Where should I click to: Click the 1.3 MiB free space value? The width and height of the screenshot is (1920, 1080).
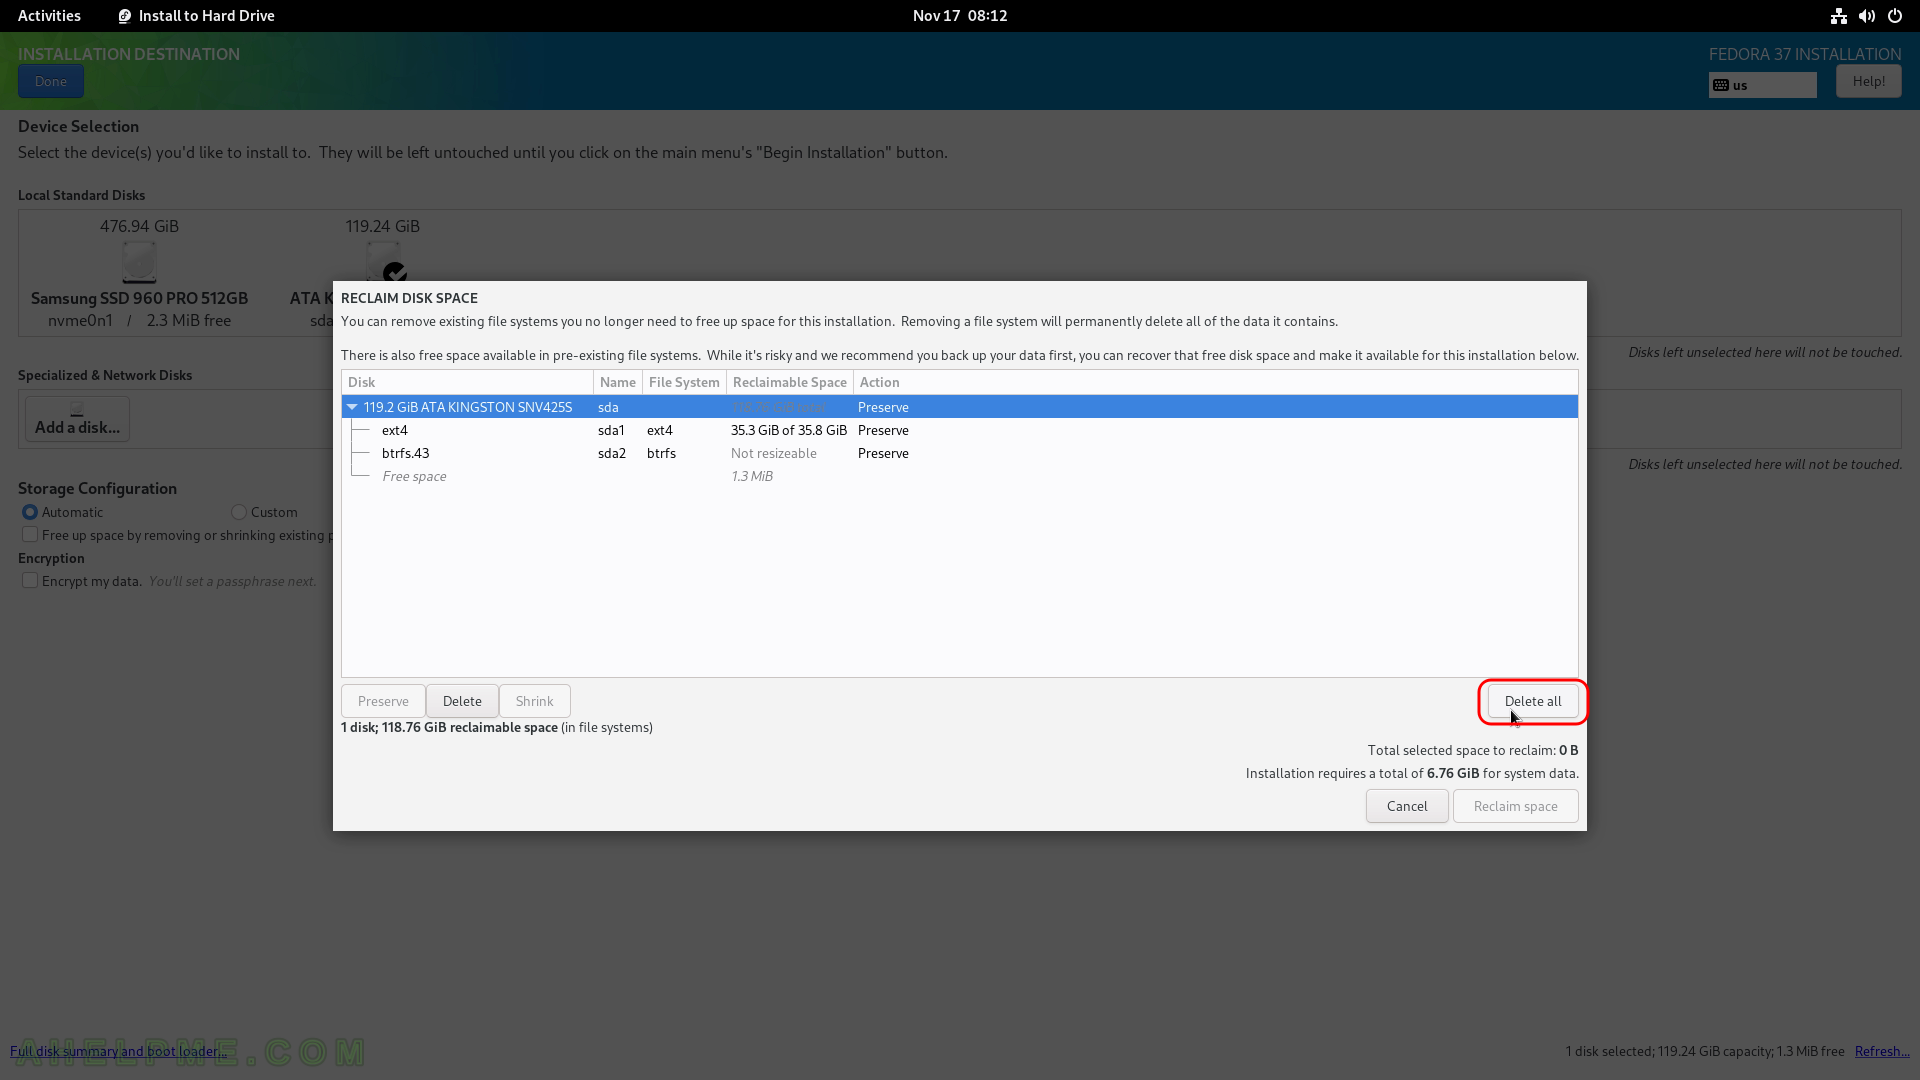(751, 476)
